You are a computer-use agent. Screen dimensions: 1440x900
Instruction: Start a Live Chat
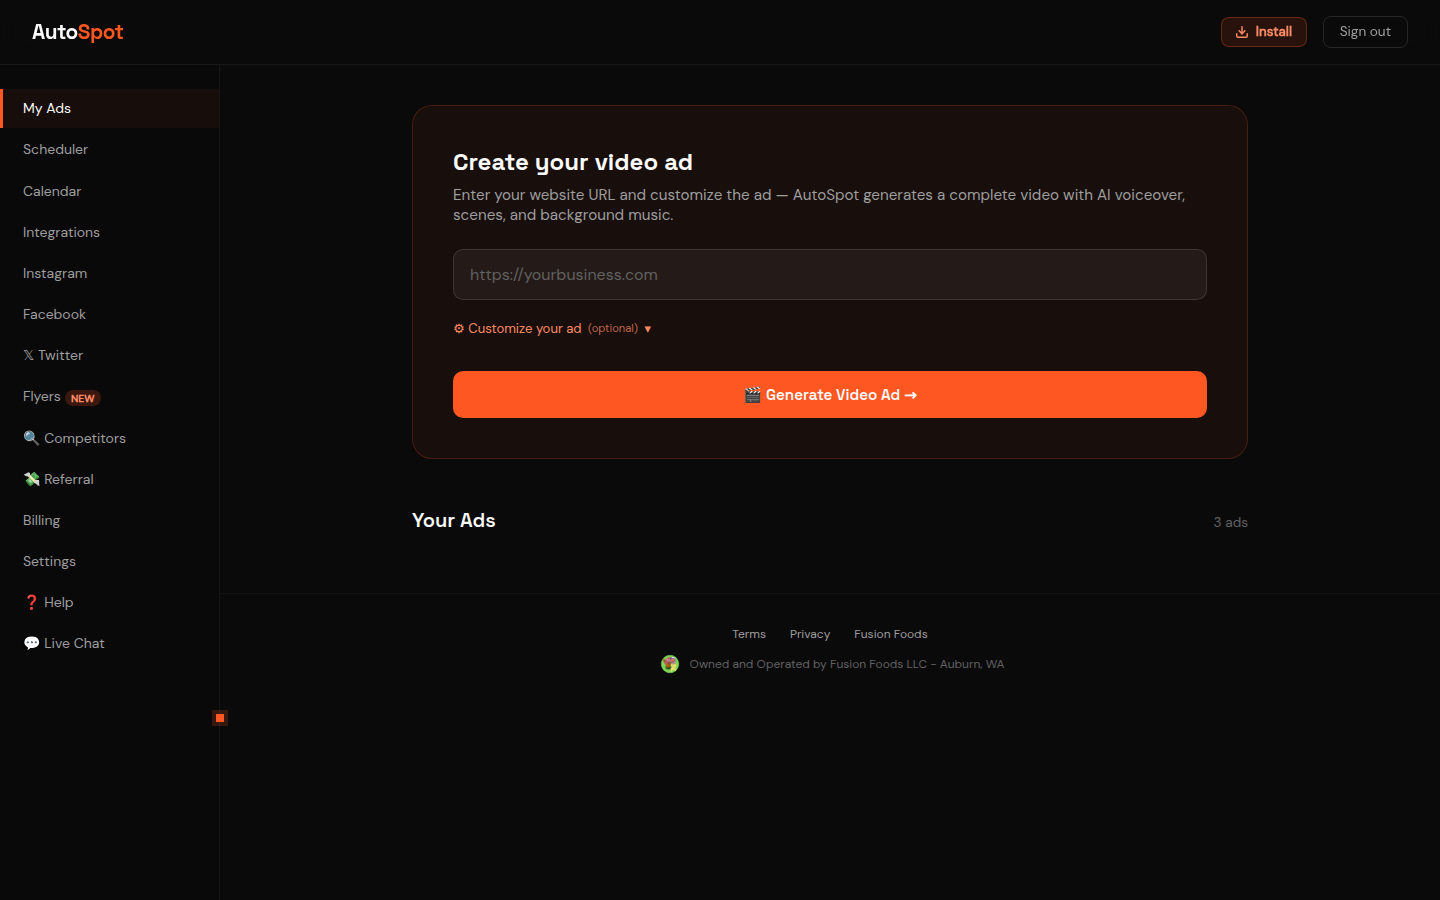click(110, 643)
